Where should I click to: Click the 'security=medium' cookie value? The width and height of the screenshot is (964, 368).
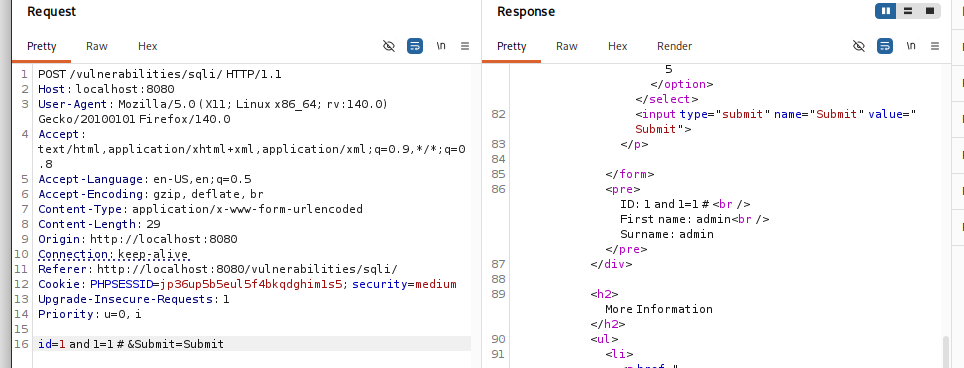tap(405, 284)
